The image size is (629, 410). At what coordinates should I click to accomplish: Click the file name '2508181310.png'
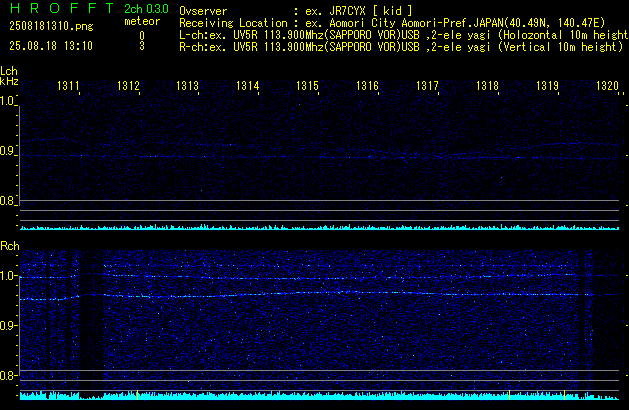point(51,26)
